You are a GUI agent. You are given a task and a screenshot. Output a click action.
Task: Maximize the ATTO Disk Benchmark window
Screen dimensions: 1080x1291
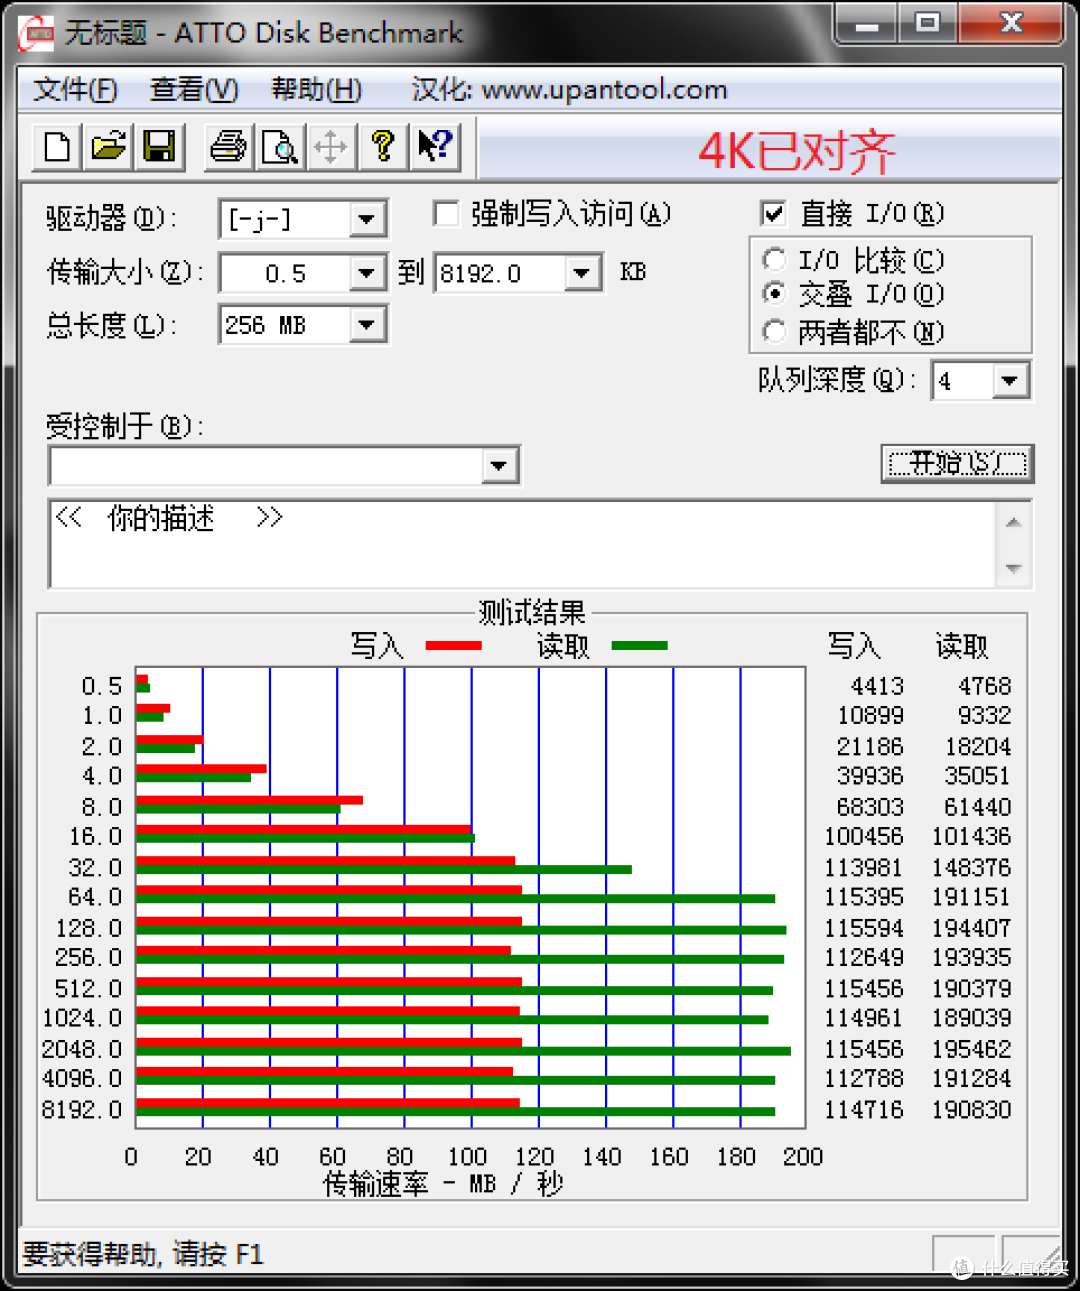[927, 24]
